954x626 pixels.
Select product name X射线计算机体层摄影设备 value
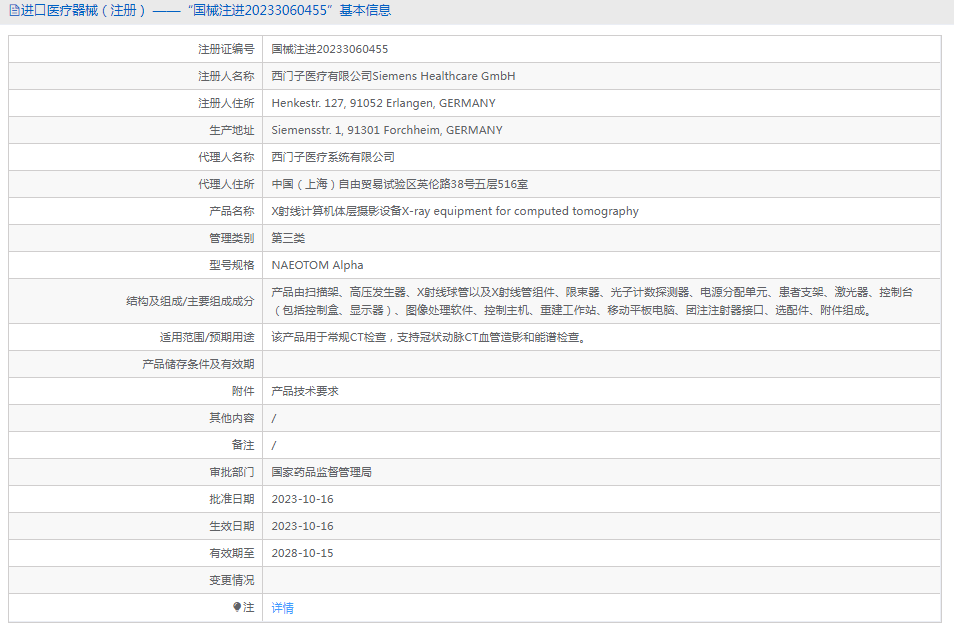(455, 211)
